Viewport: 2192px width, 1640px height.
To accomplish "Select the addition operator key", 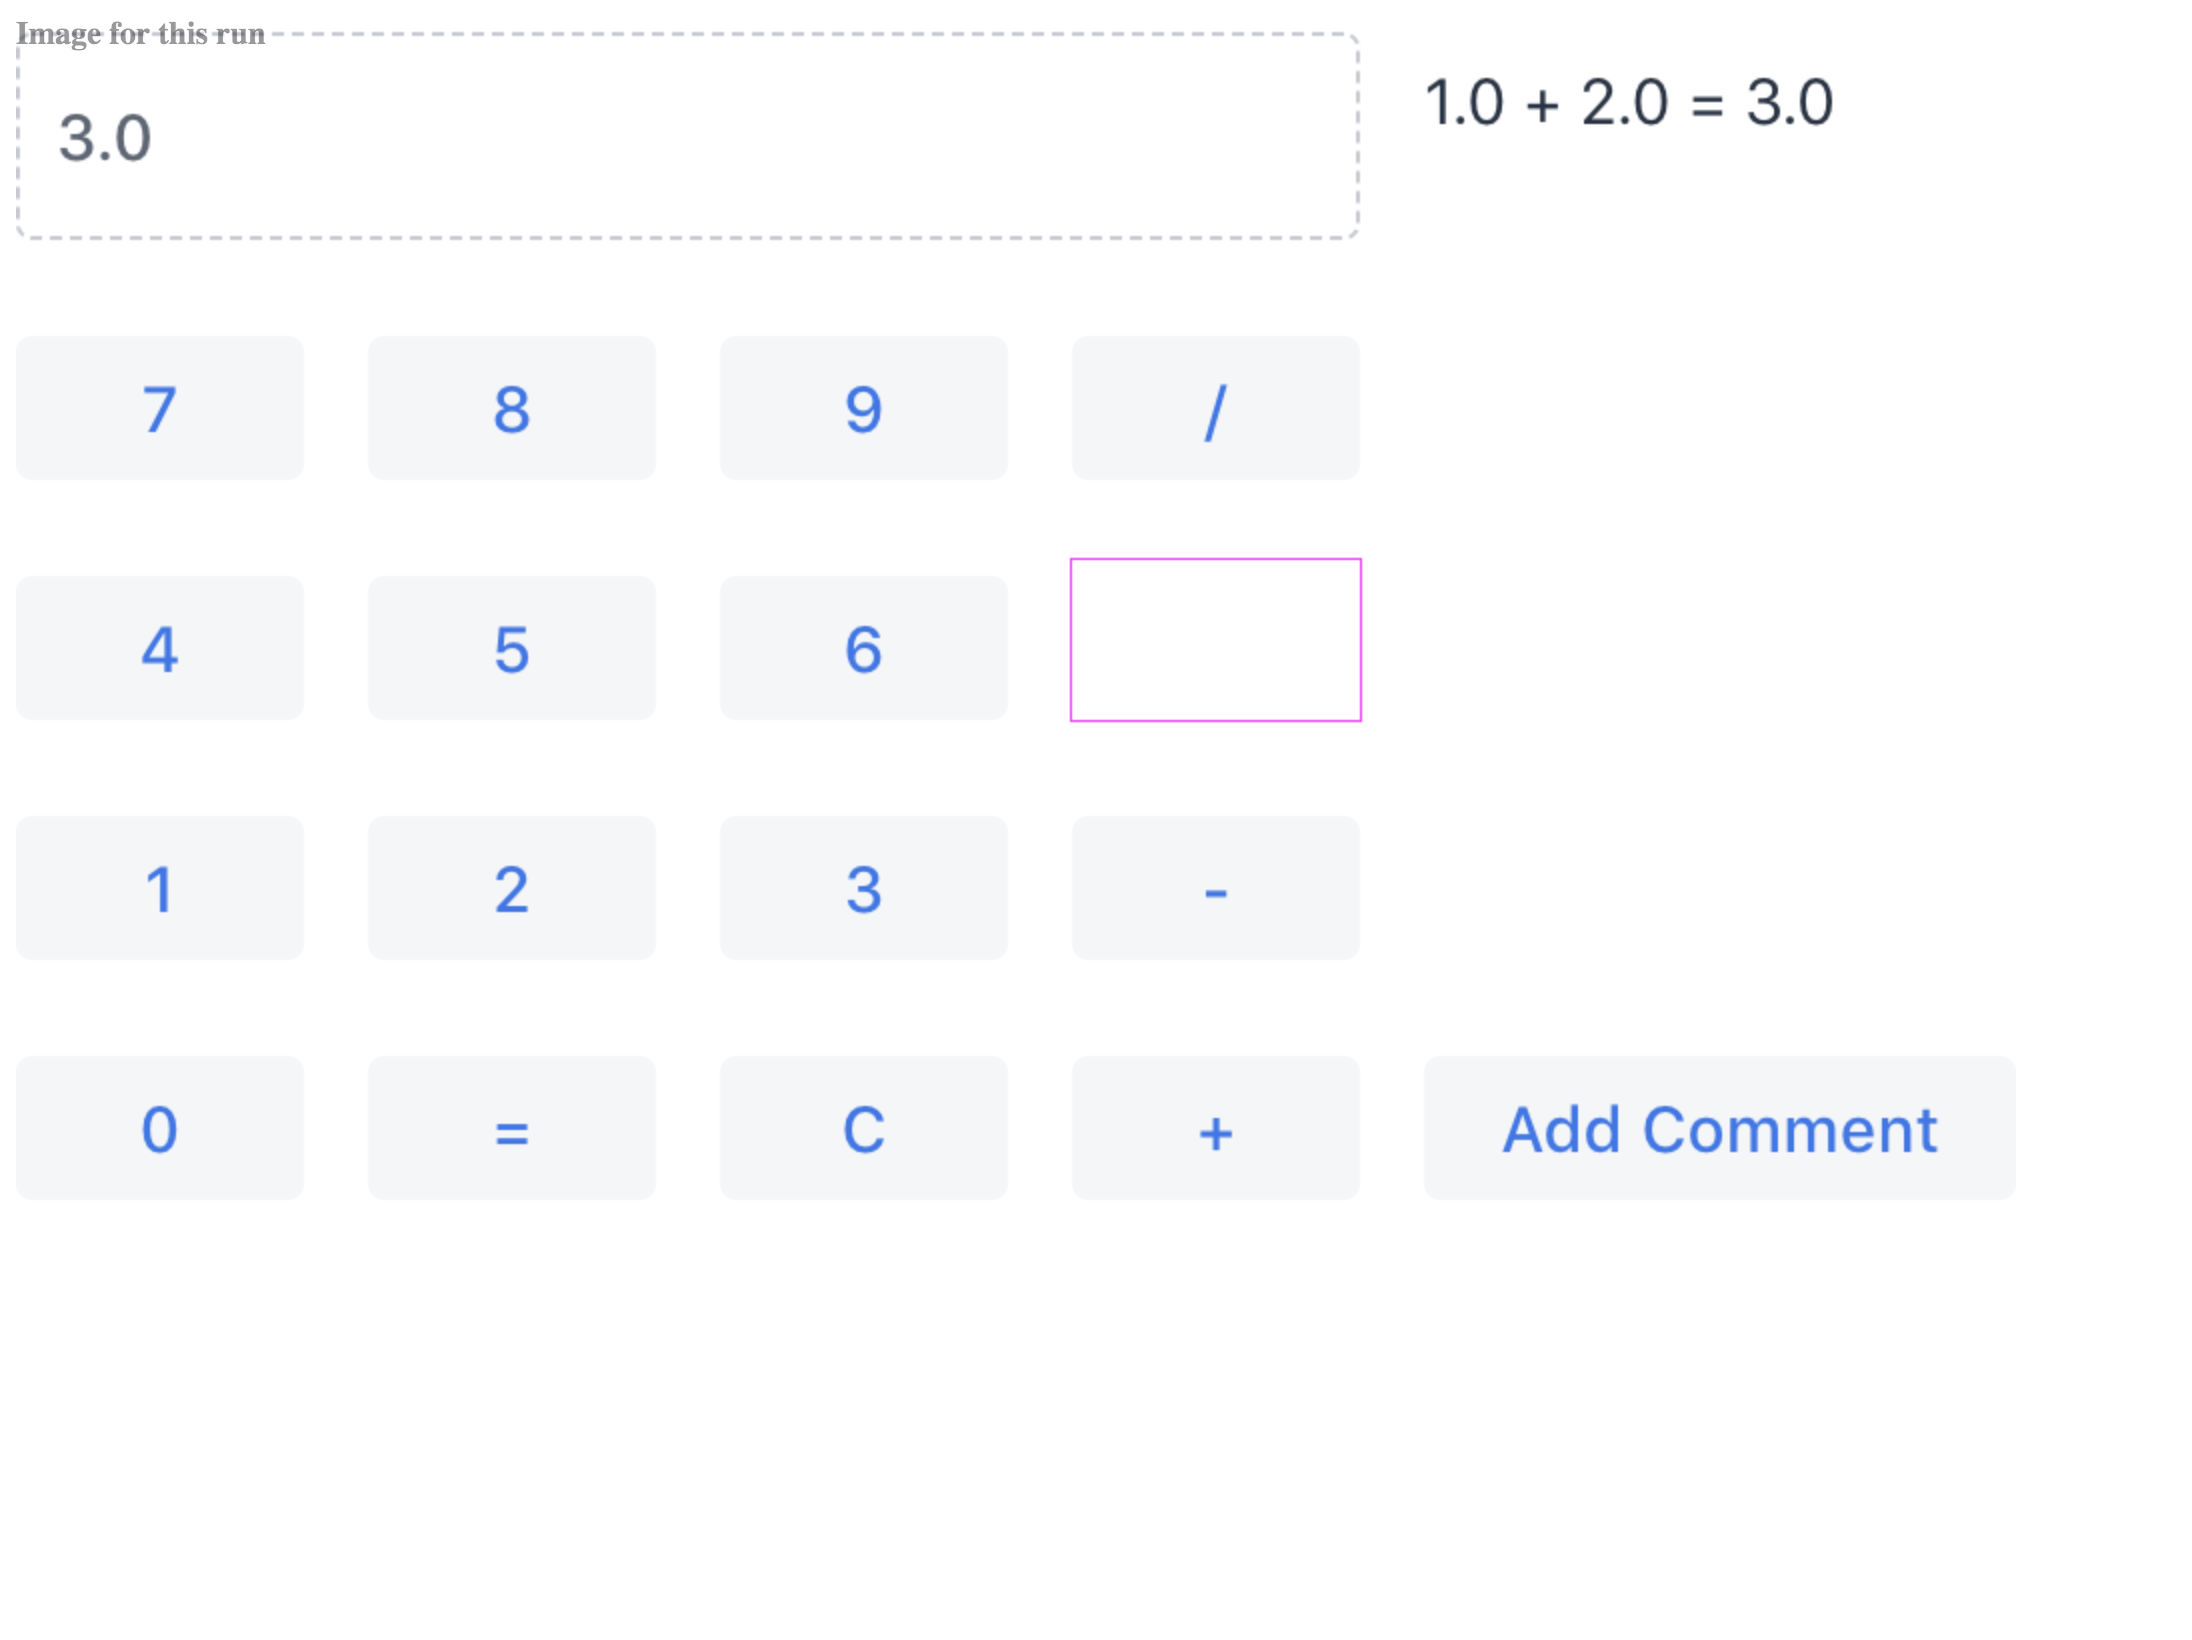I will tap(1215, 1129).
